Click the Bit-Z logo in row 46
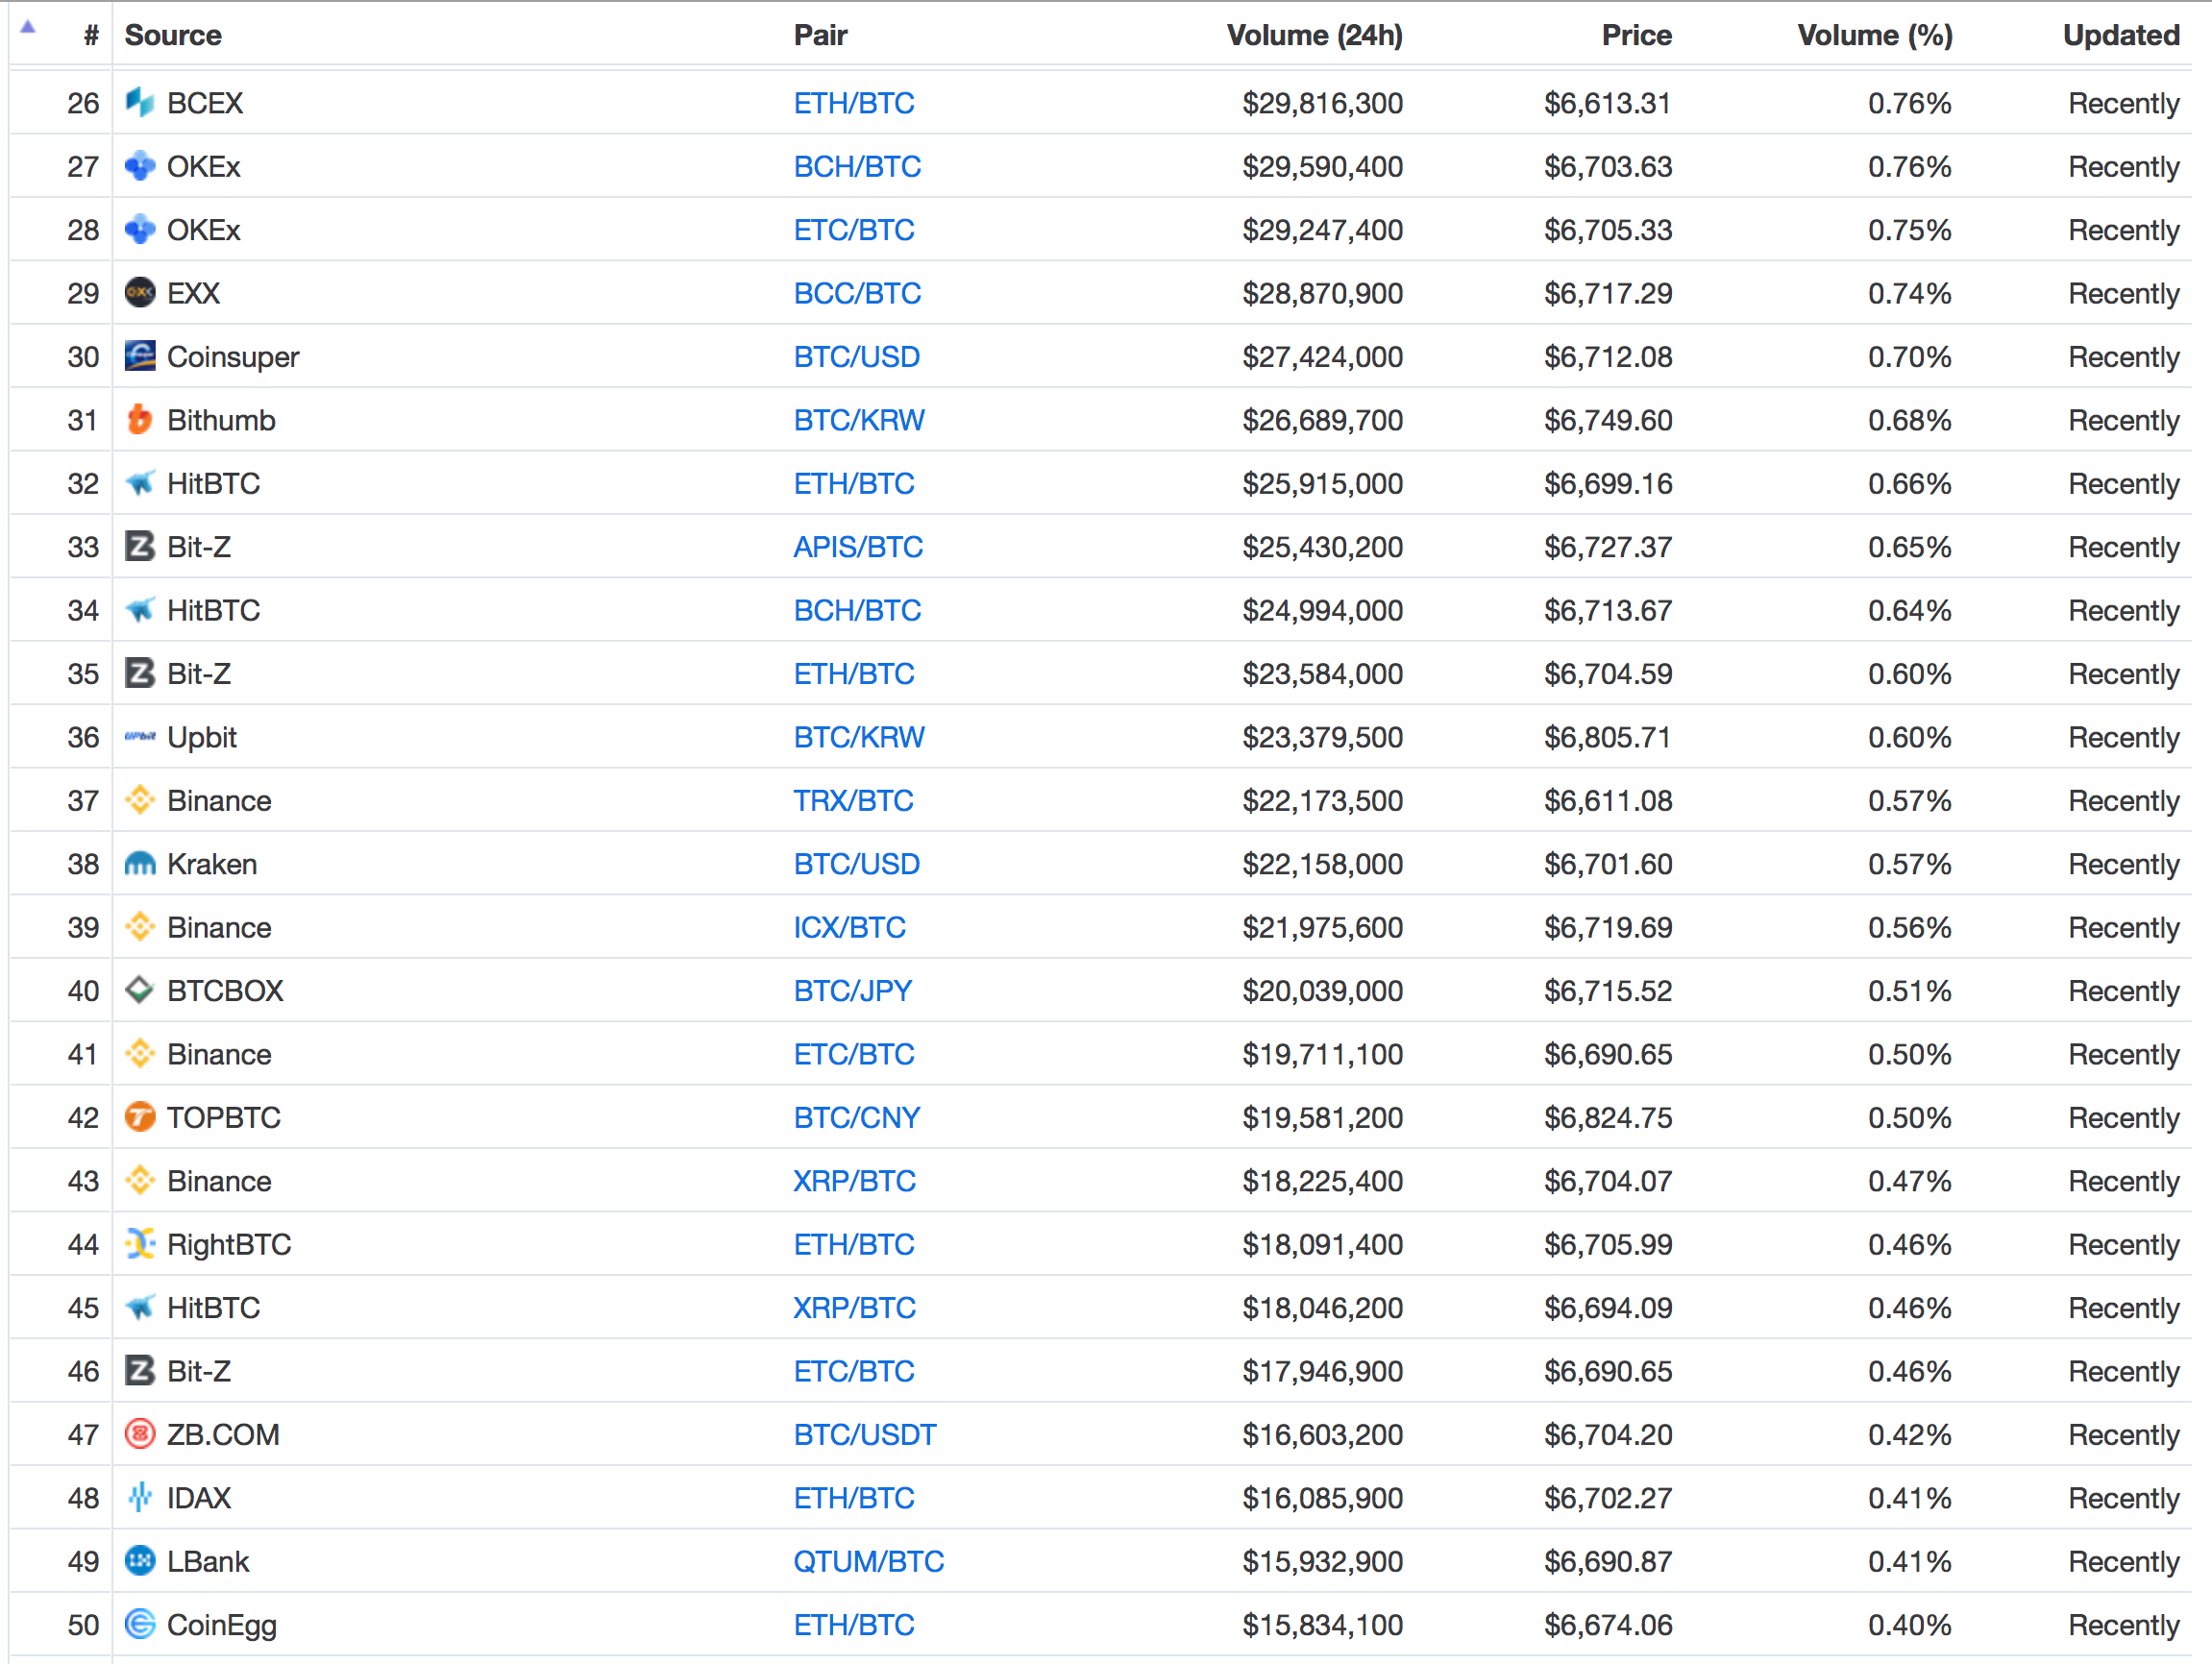2212x1664 pixels. point(140,1371)
